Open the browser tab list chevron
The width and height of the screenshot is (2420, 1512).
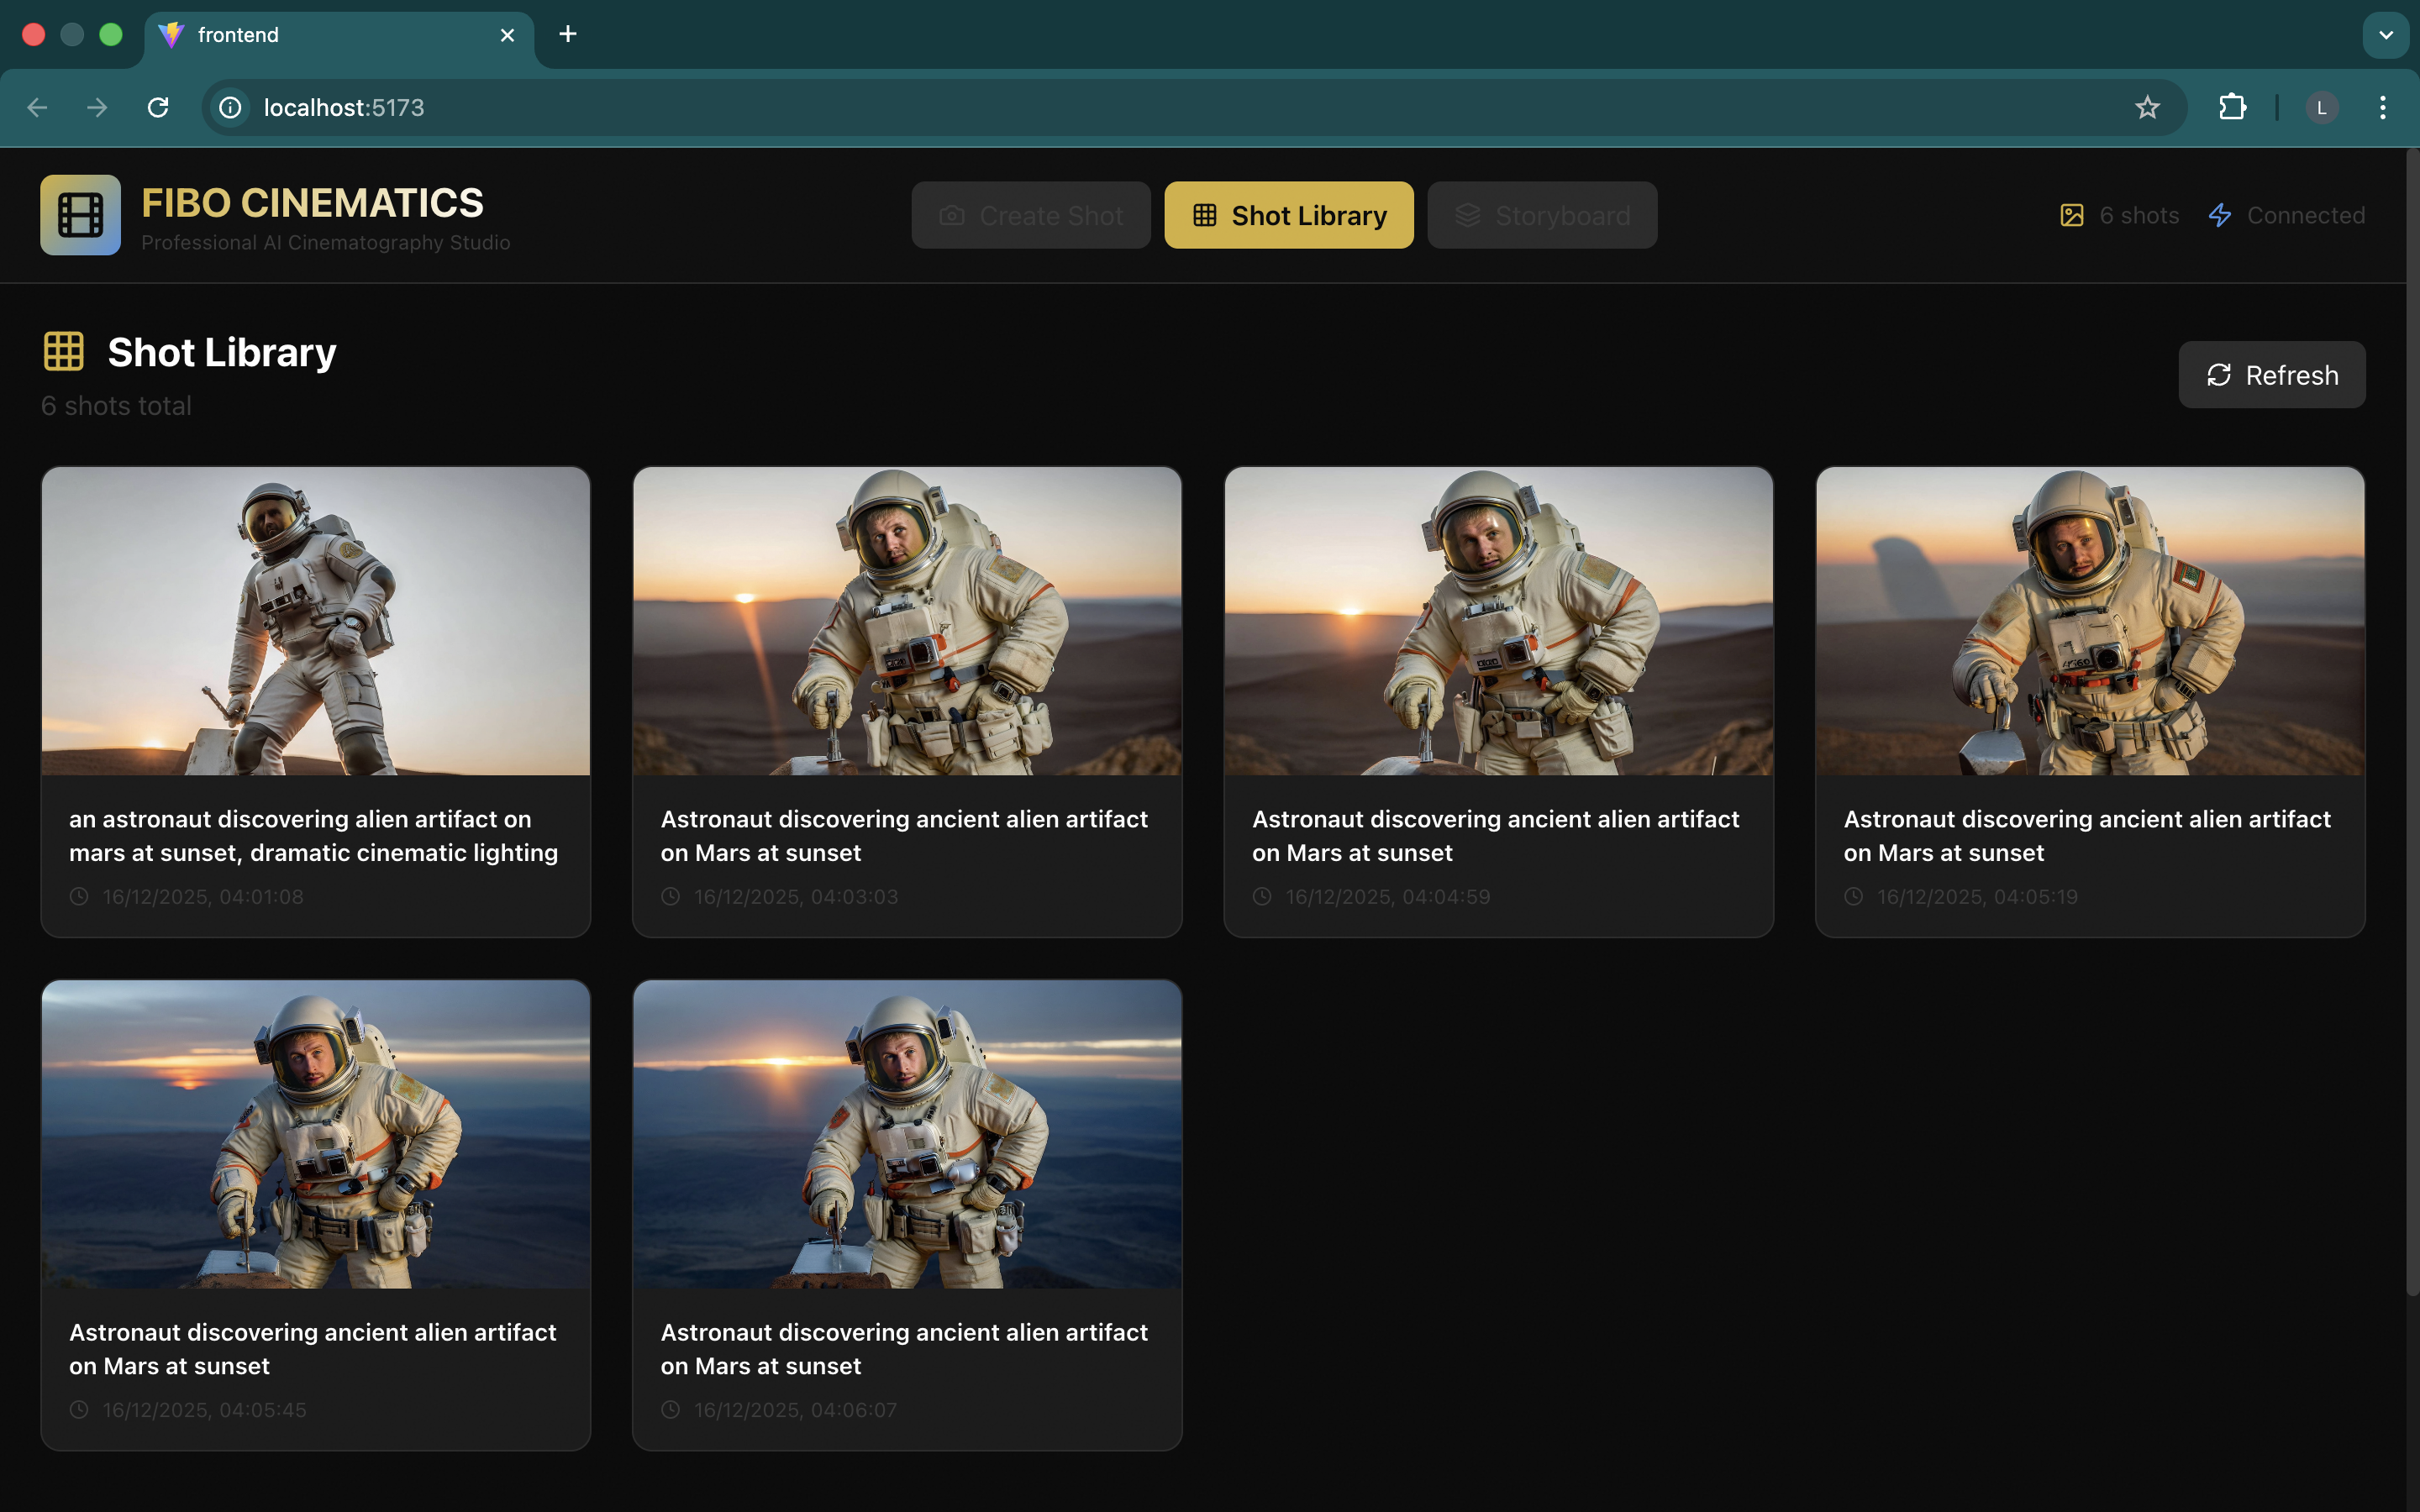[x=2386, y=34]
